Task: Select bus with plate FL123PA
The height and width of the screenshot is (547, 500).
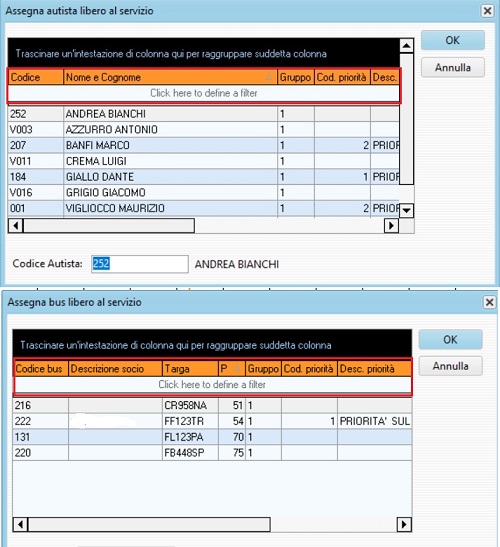Action: (x=212, y=437)
